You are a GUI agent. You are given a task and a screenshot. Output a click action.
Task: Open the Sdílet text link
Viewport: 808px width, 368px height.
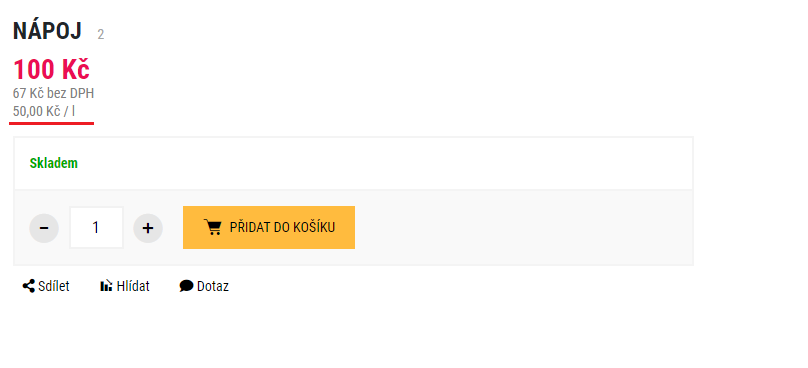[54, 286]
